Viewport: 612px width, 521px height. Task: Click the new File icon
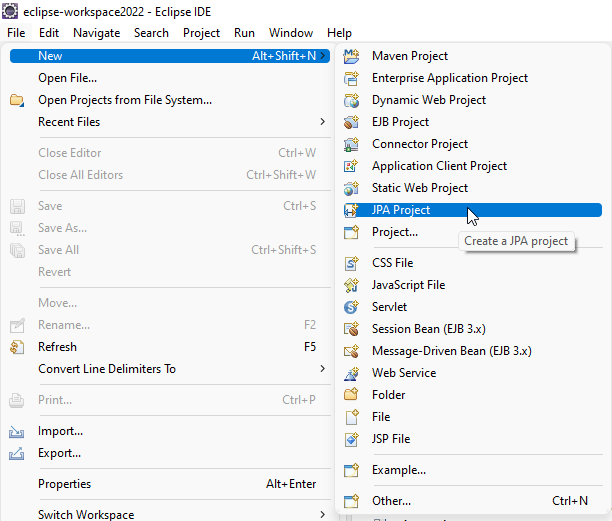pyautogui.click(x=351, y=417)
